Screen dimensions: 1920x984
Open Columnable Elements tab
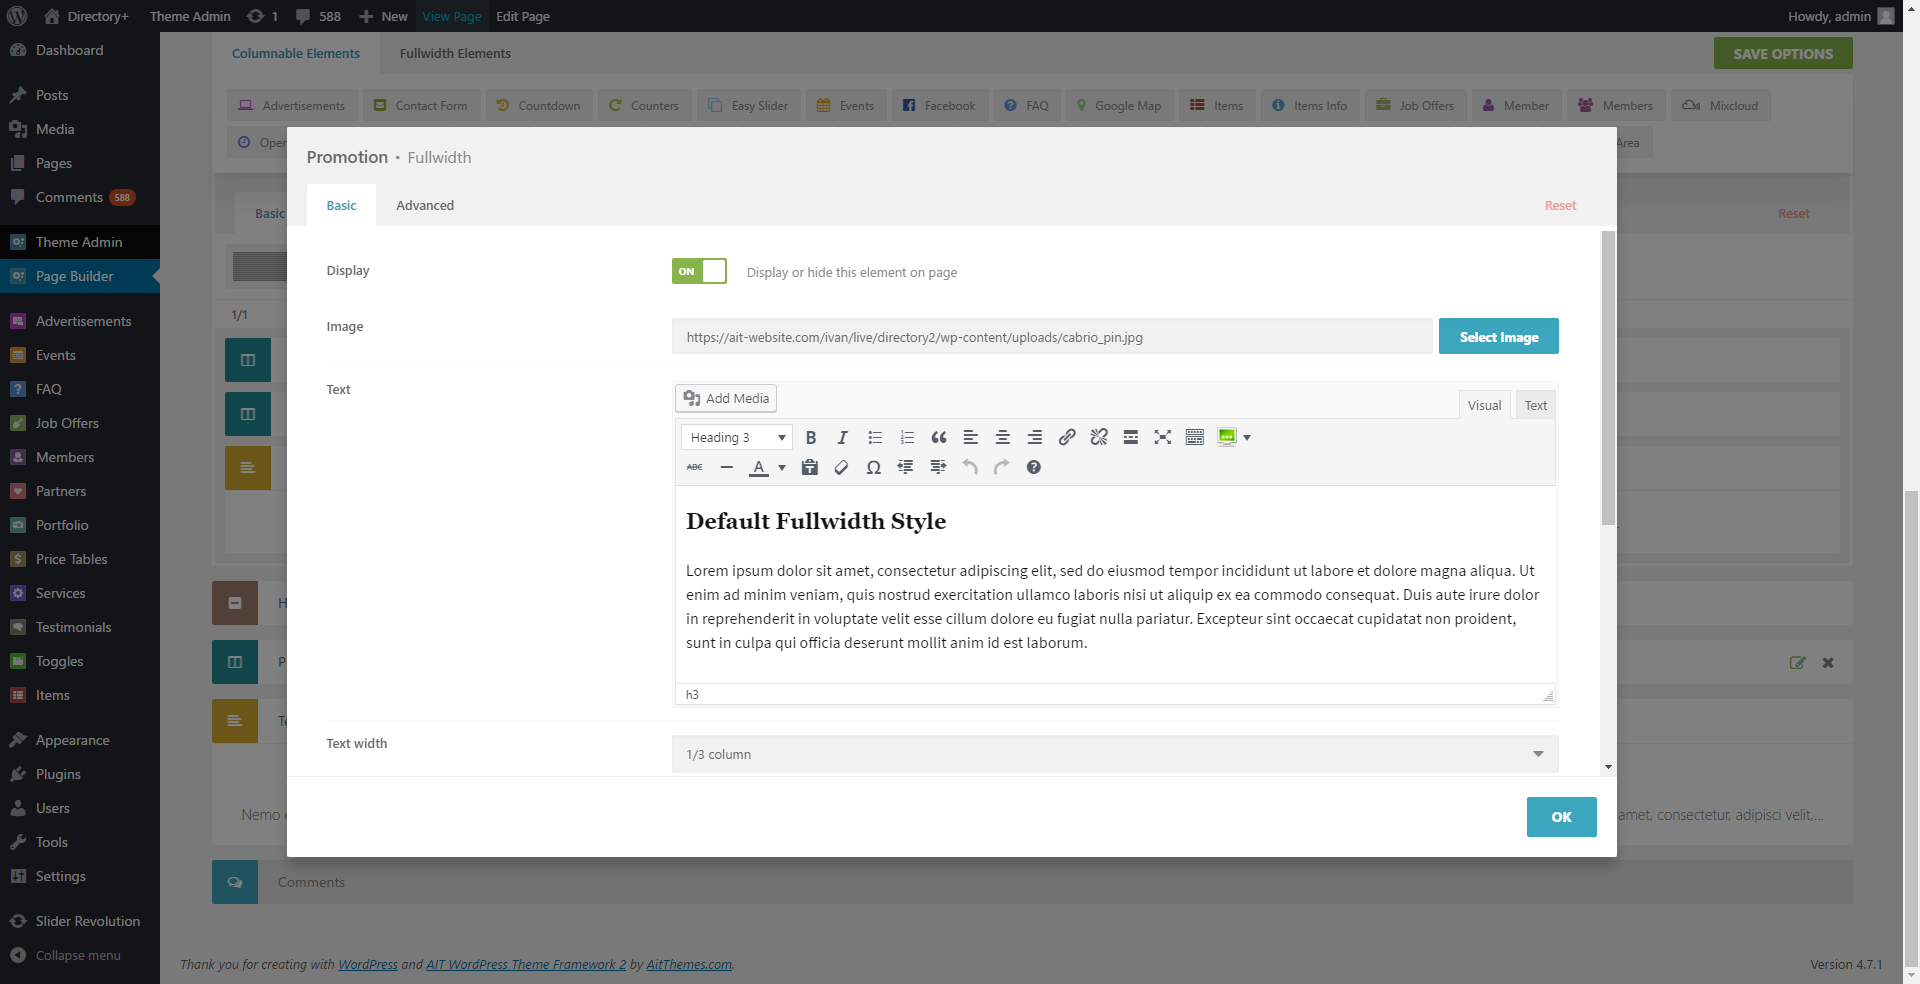pyautogui.click(x=296, y=53)
